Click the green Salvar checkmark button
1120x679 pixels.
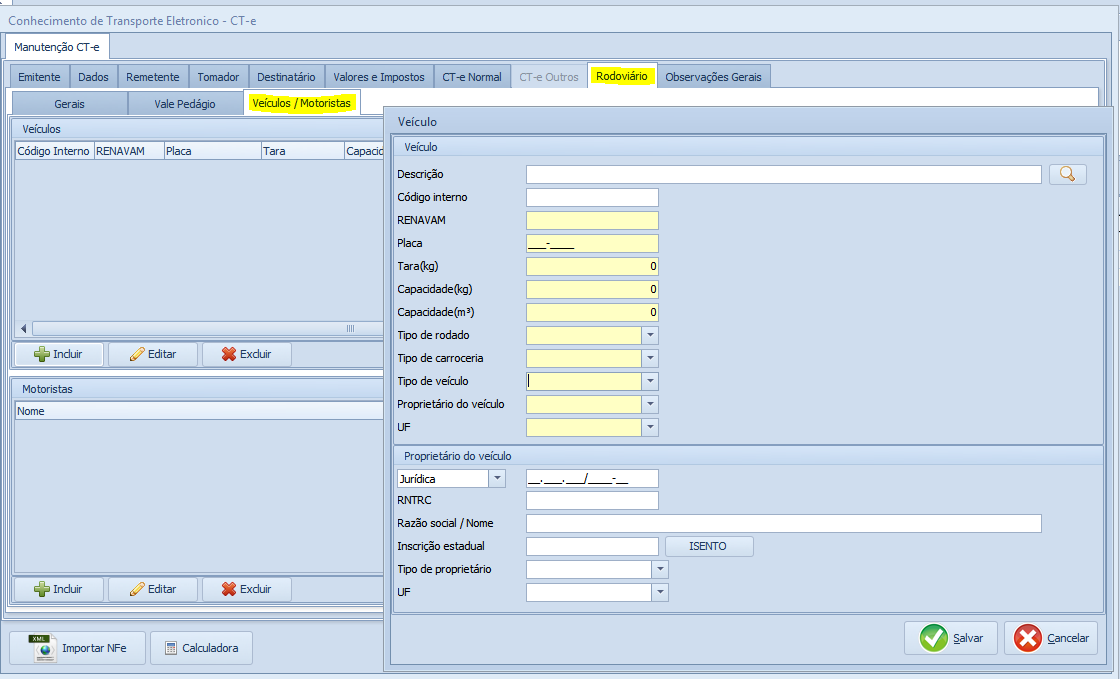coord(950,638)
